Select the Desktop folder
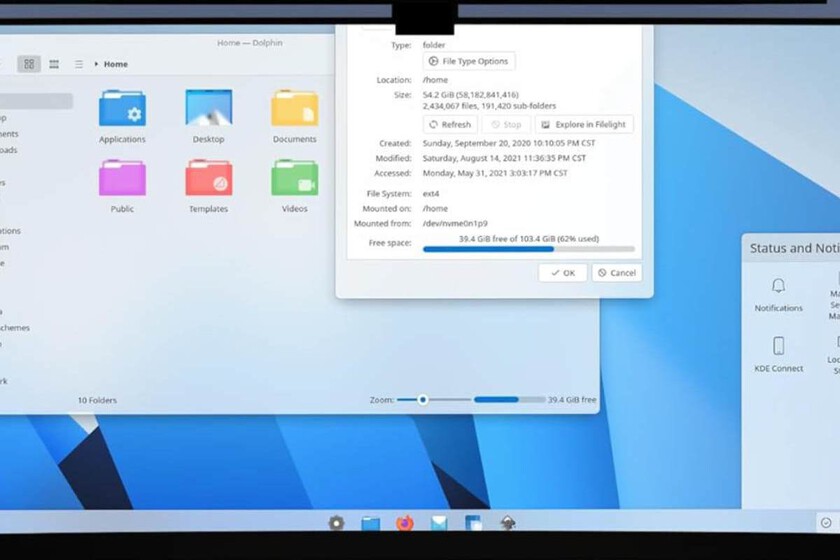The height and width of the screenshot is (560, 840). click(x=208, y=109)
